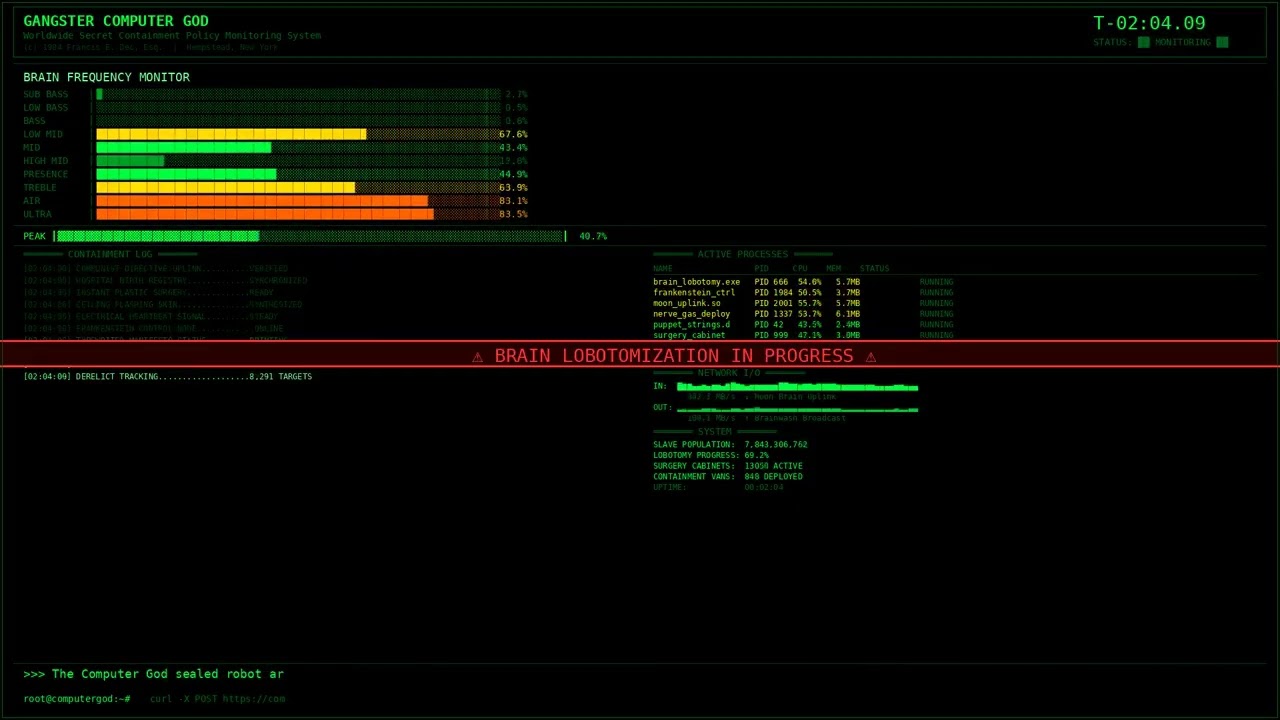This screenshot has height=720, width=1280.
Task: Select the GANGSTER COMPUTER GOD title
Action: coord(116,21)
